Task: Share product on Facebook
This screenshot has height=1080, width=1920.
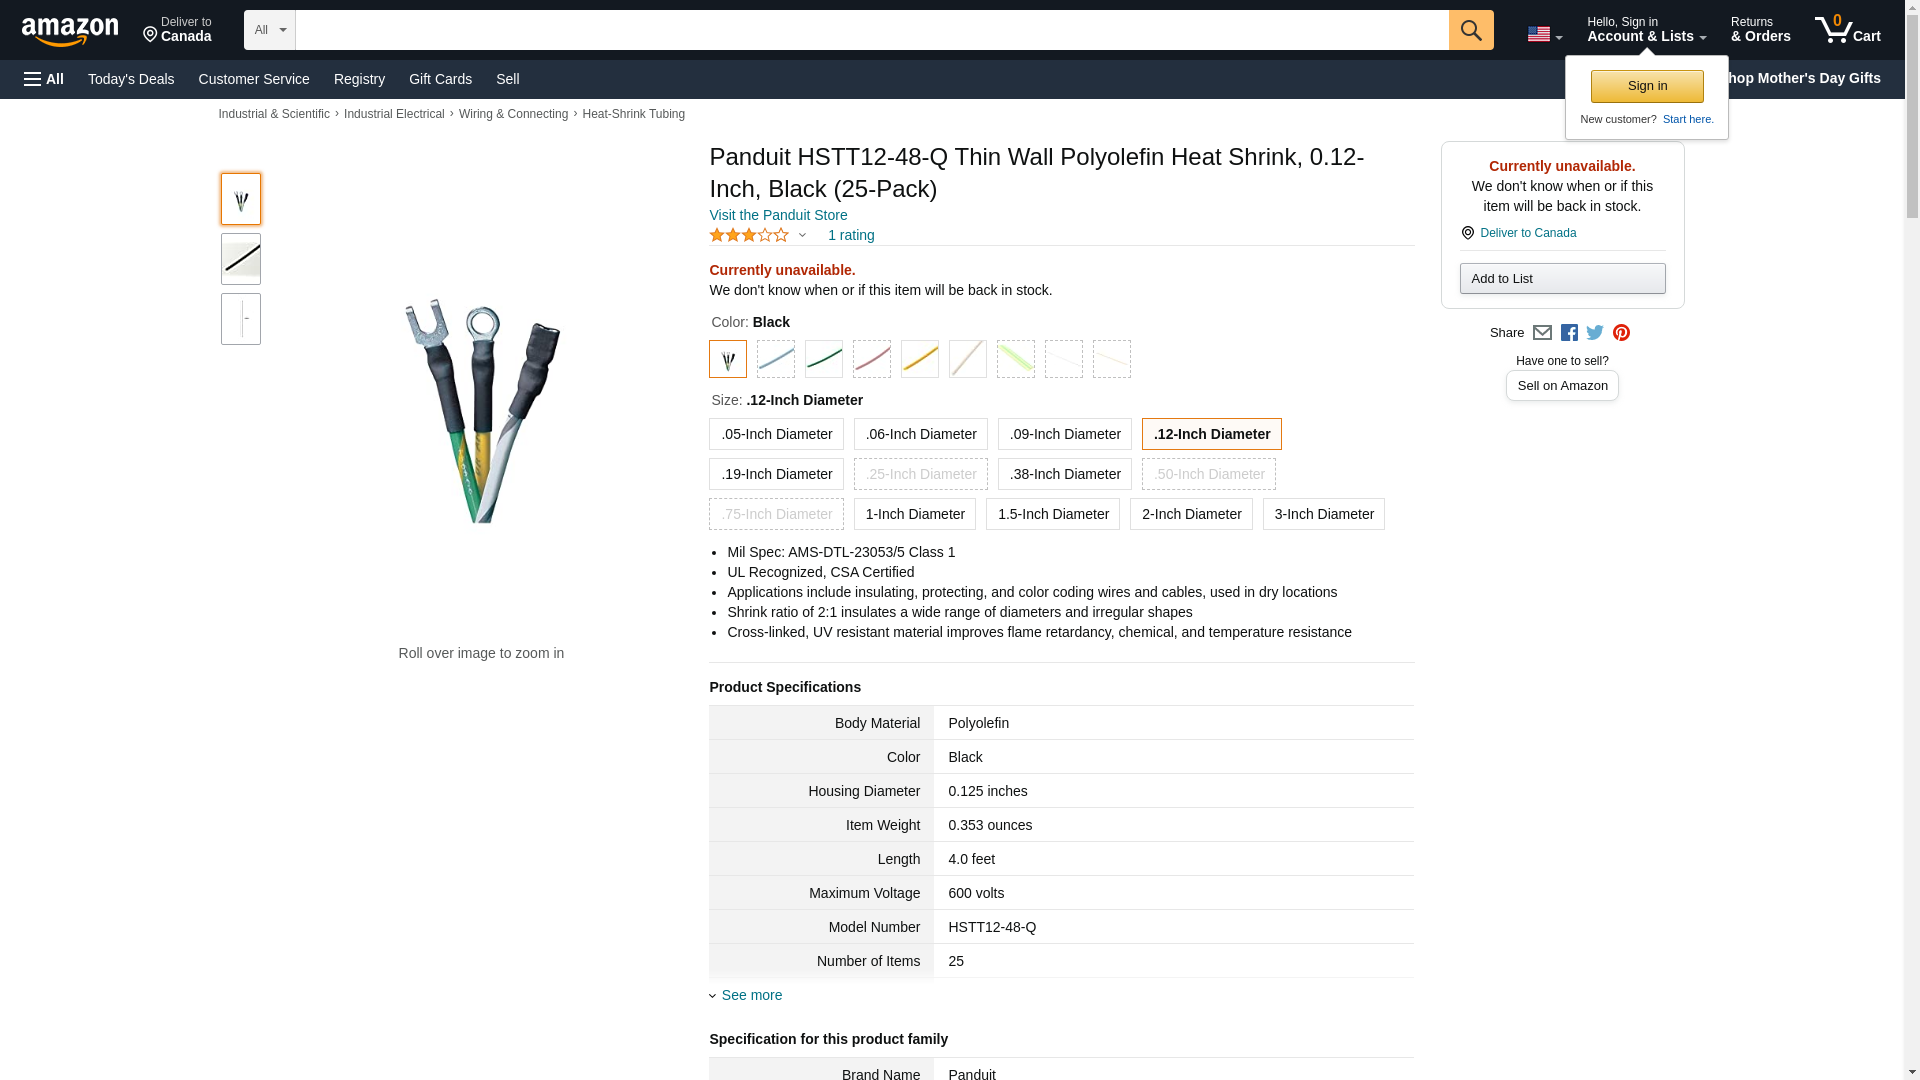Action: click(1569, 333)
